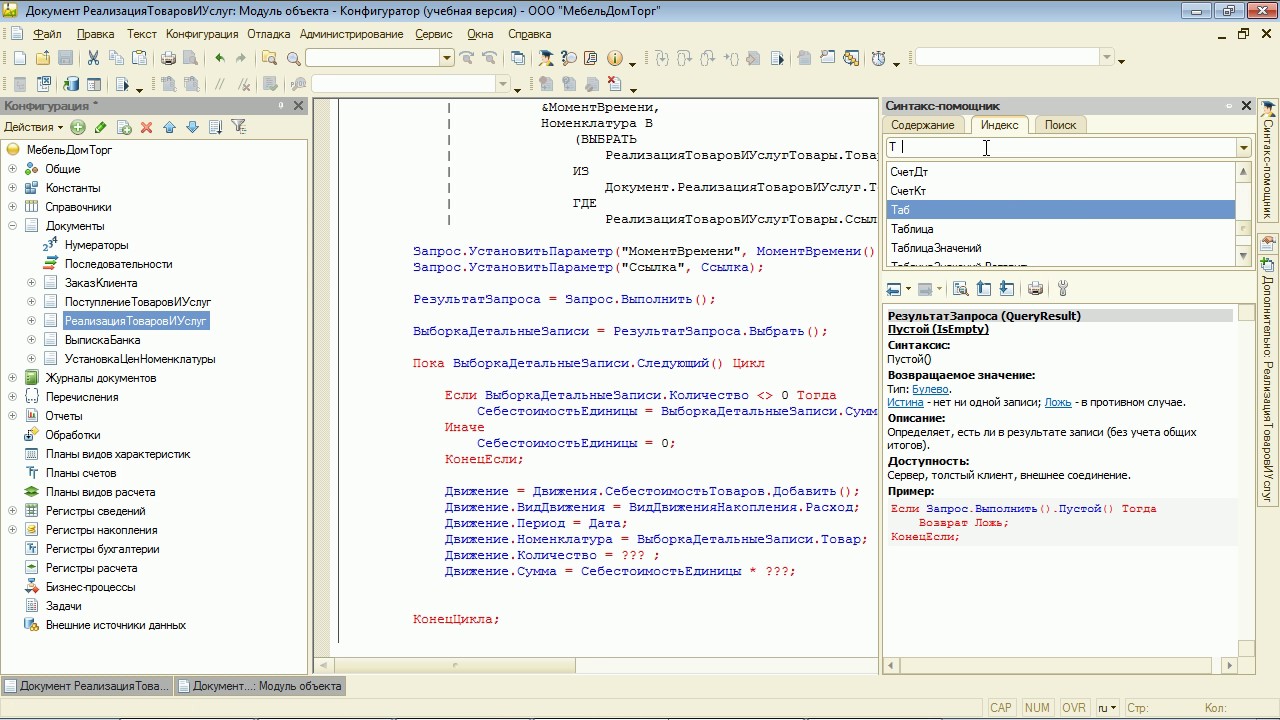
Task: Pin the Конфигурация panel
Action: pos(281,106)
